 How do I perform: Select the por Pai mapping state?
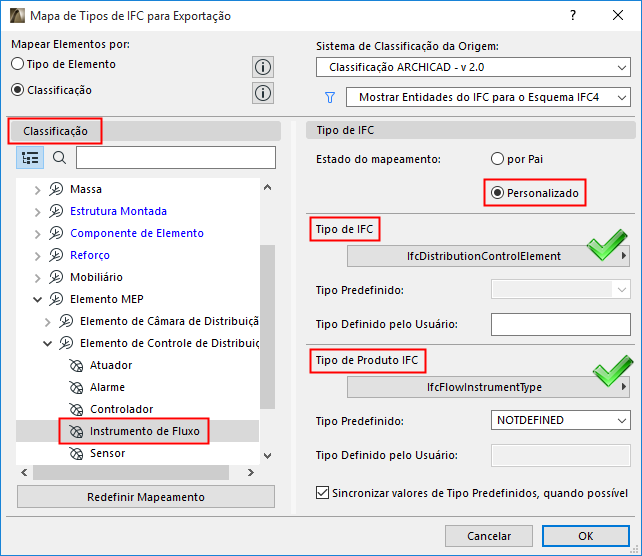pyautogui.click(x=497, y=159)
